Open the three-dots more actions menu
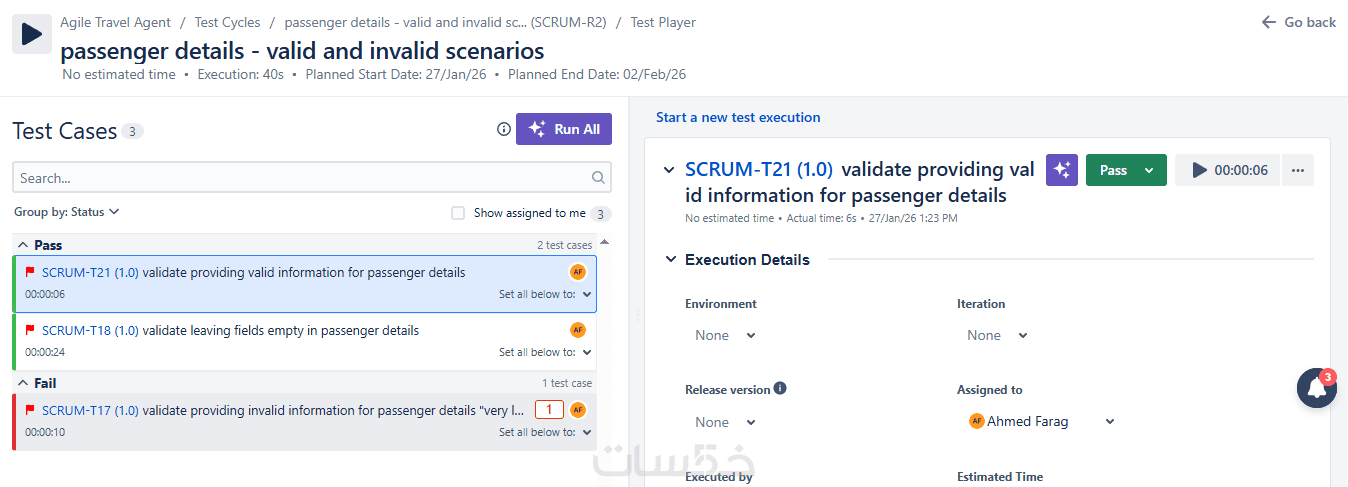Viewport: 1348px width, 487px height. (1298, 170)
